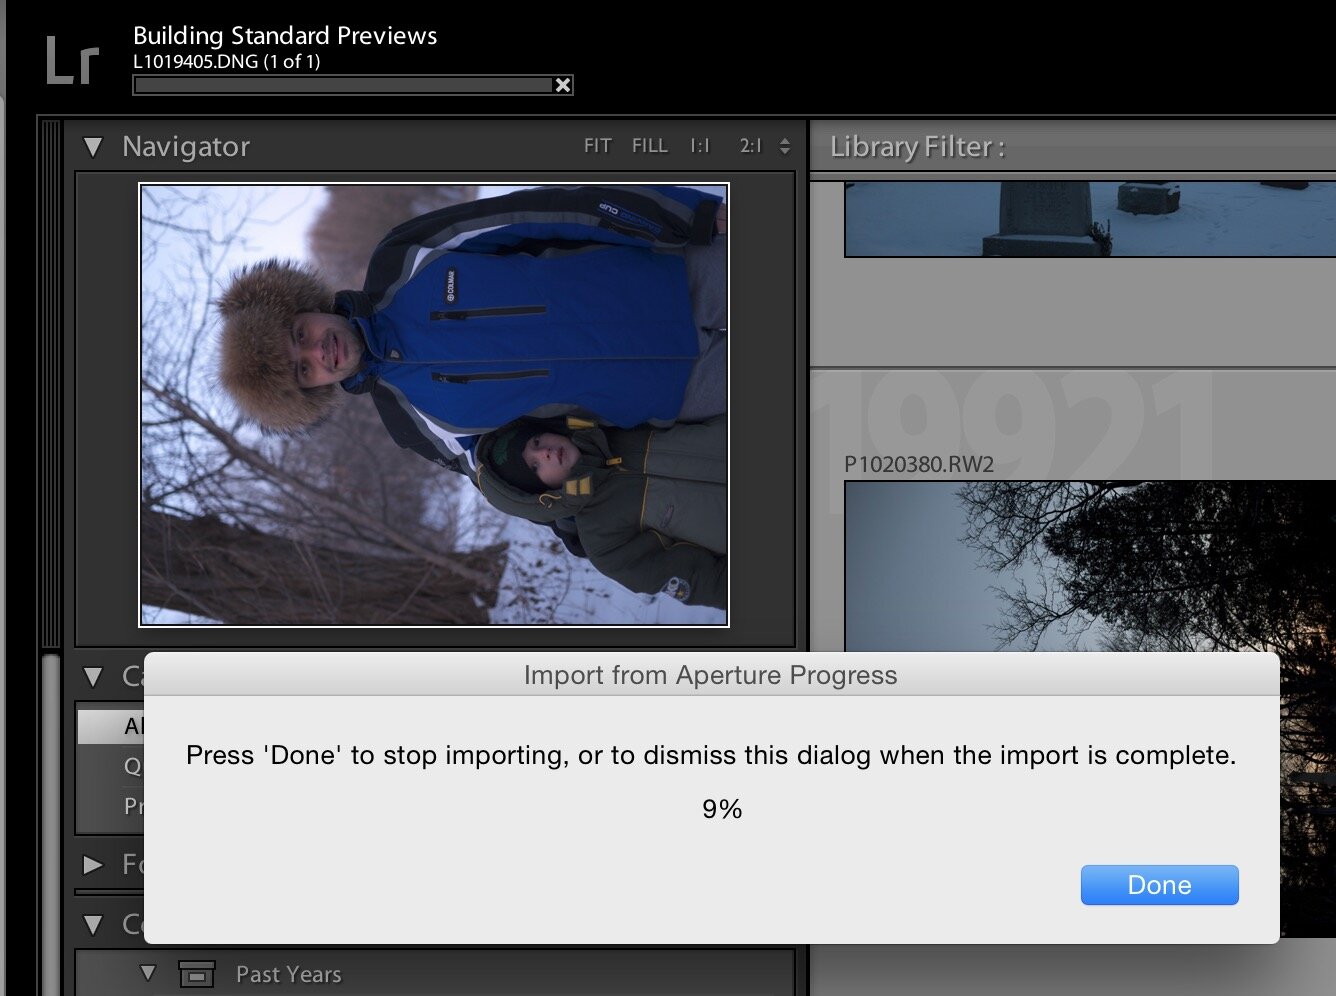
Task: Click the left panel edge collapse strip
Action: pos(49,385)
